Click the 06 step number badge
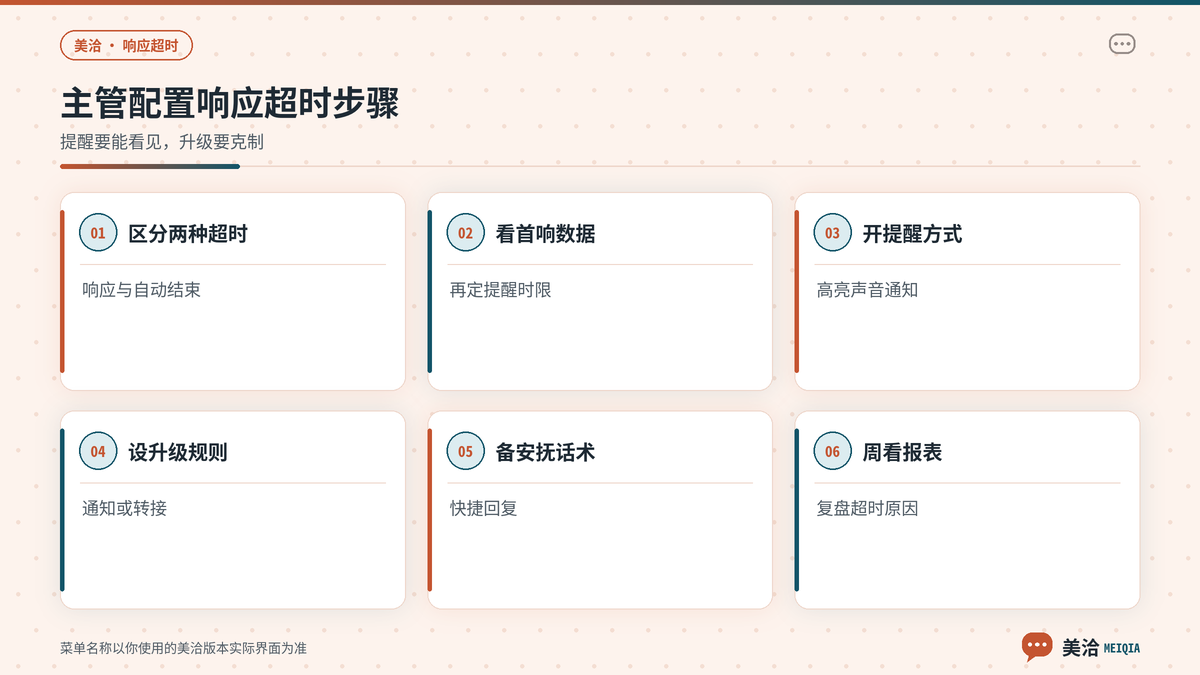Viewport: 1200px width, 675px height. [x=832, y=452]
